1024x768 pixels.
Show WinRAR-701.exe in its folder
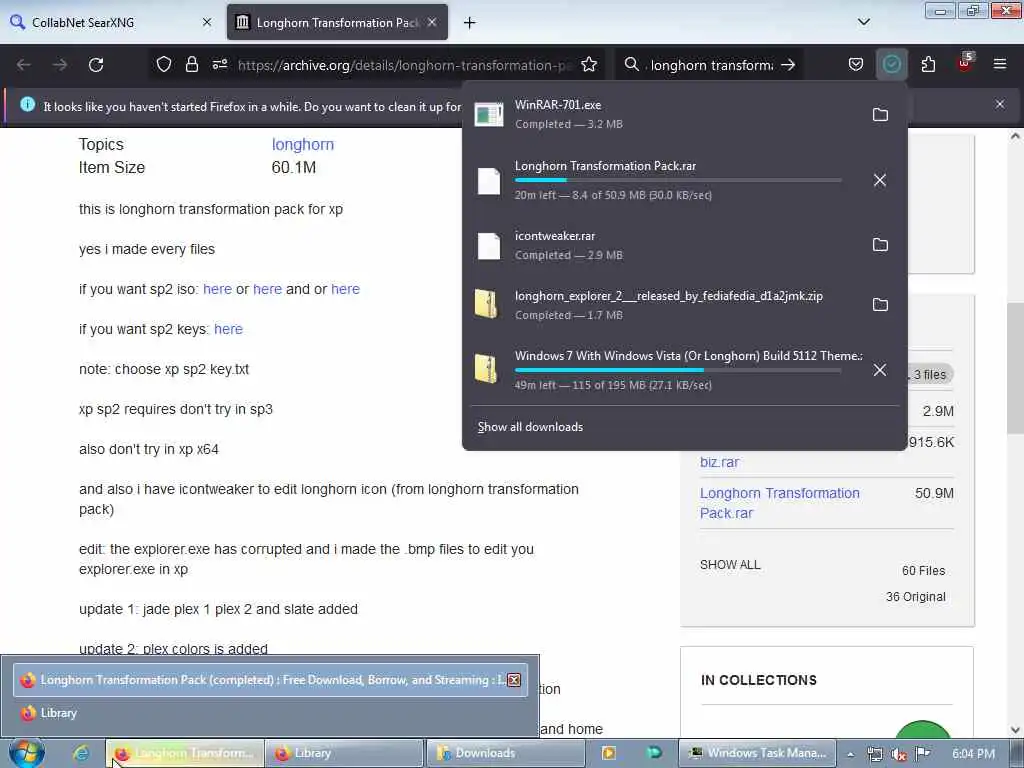tap(880, 114)
